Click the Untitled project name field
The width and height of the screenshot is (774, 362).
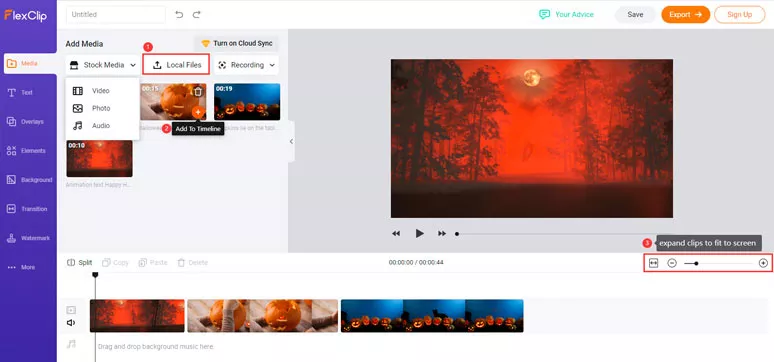tap(116, 15)
